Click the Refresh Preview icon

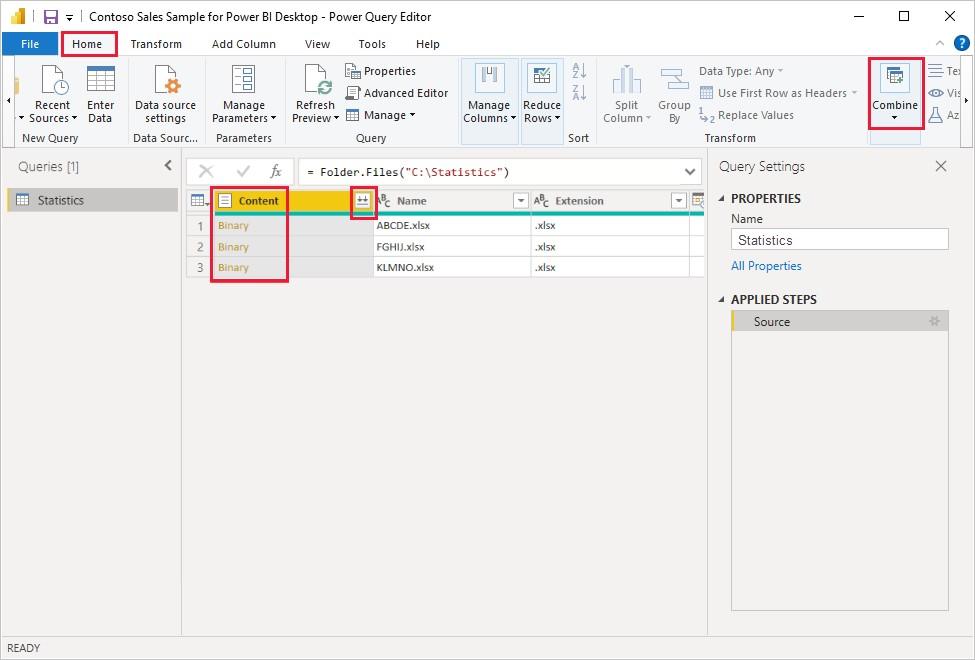315,80
